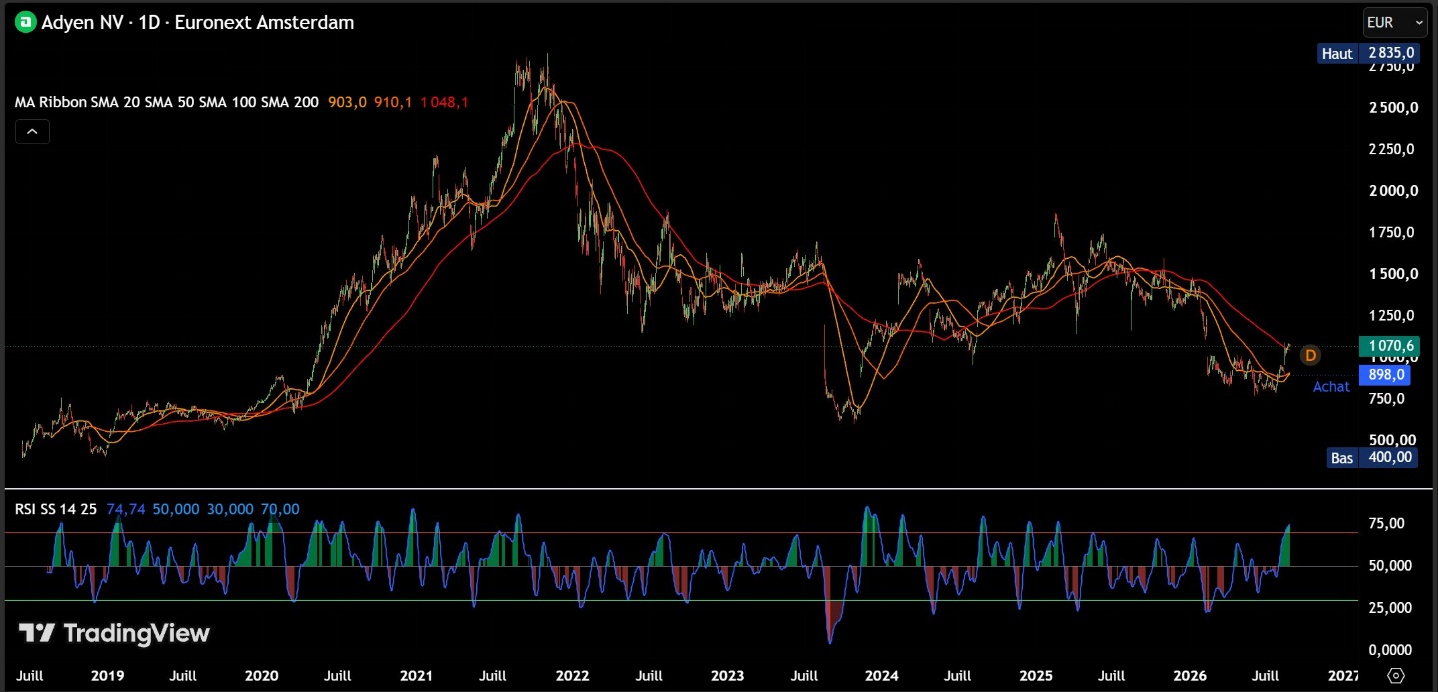Click the 2026 label on time axis
The width and height of the screenshot is (1438, 692).
pos(1191,675)
